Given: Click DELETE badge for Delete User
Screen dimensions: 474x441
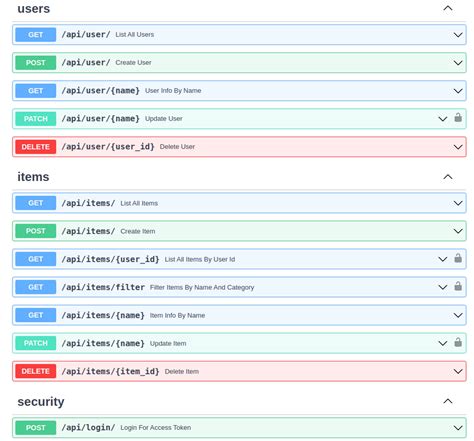Looking at the screenshot, I should pos(36,147).
